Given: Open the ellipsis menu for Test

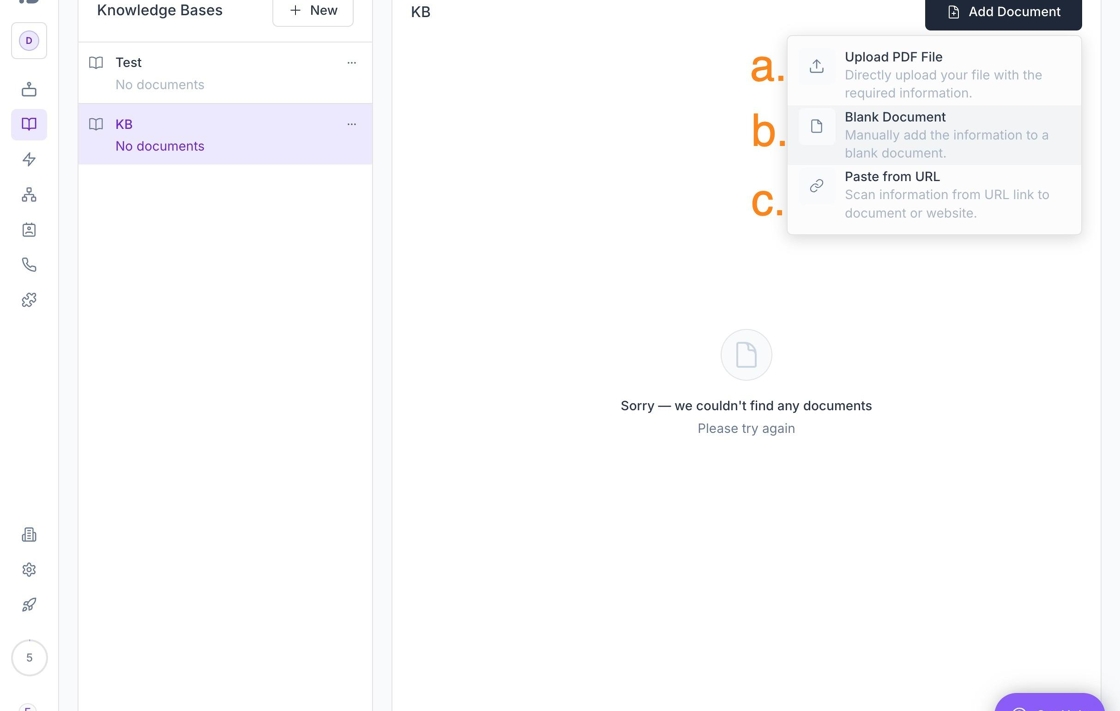Looking at the screenshot, I should (x=351, y=63).
